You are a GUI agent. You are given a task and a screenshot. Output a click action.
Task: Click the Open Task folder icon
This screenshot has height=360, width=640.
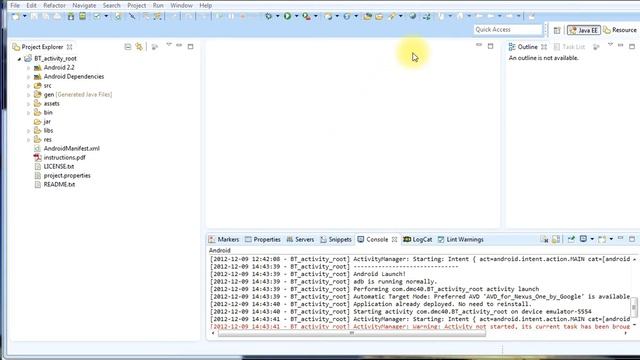pos(379,16)
